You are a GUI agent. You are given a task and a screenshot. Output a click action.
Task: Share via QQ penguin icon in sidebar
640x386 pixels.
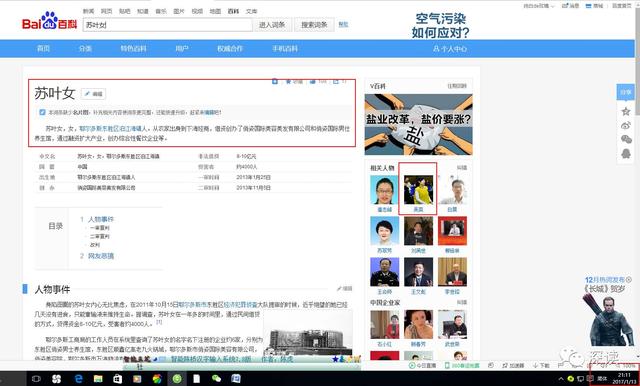626,153
